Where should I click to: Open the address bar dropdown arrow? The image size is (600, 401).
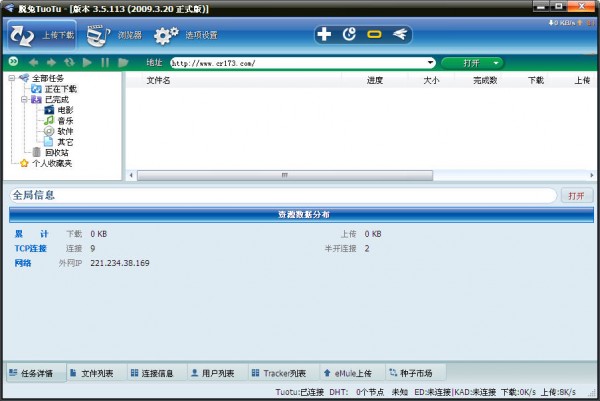click(x=430, y=62)
